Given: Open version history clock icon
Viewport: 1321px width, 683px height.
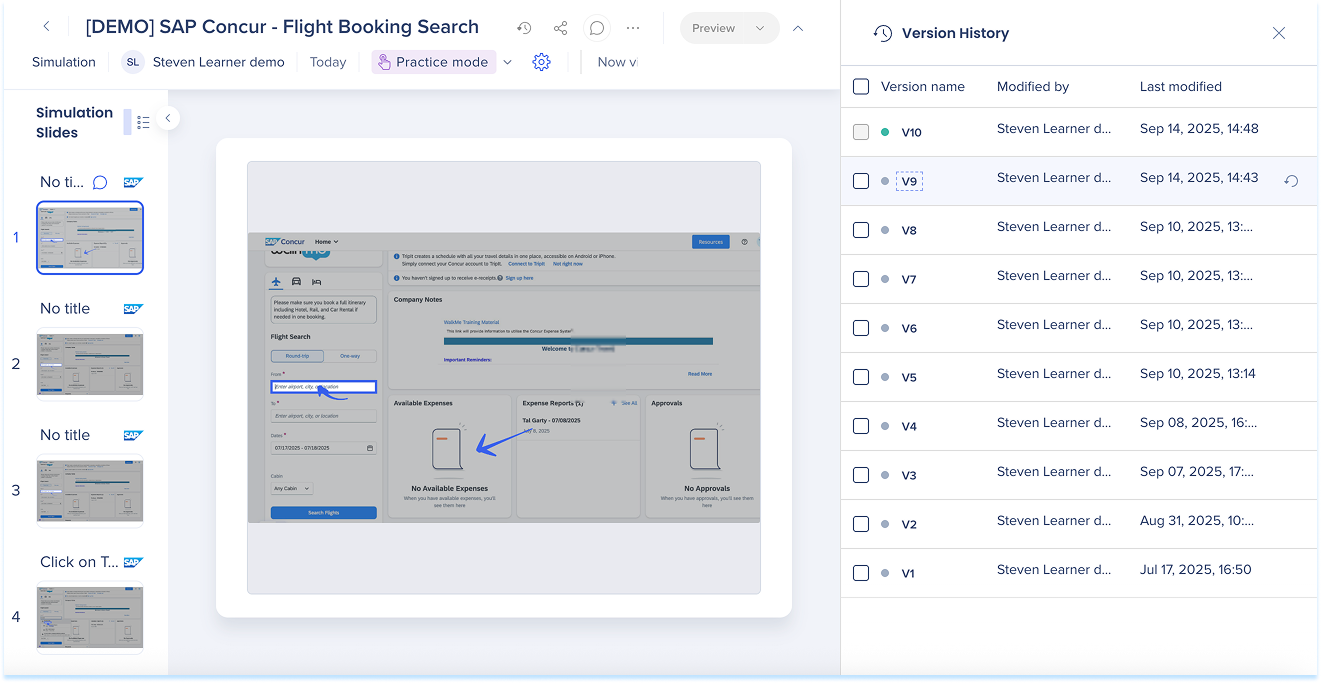Looking at the screenshot, I should (x=524, y=28).
